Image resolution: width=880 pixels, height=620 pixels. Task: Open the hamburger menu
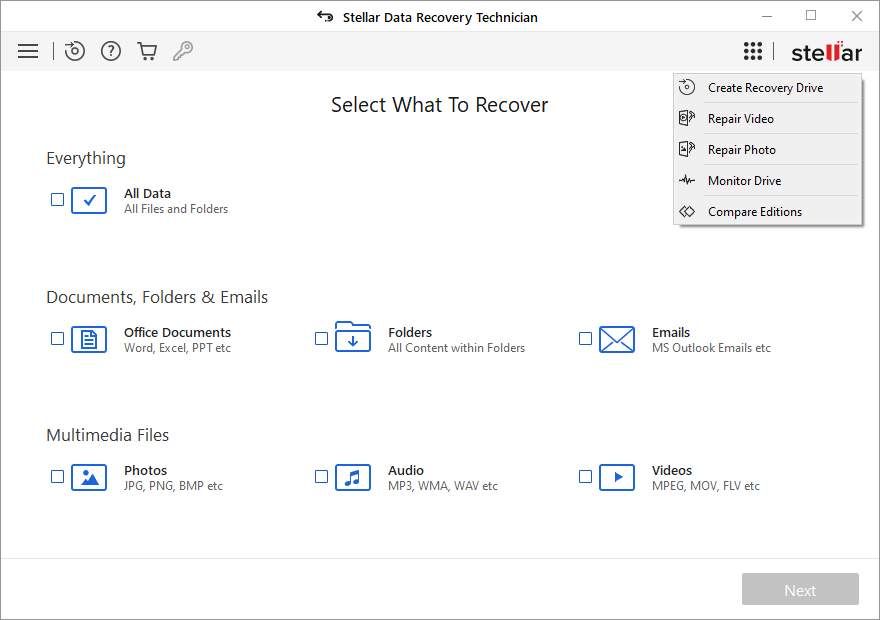click(x=28, y=52)
